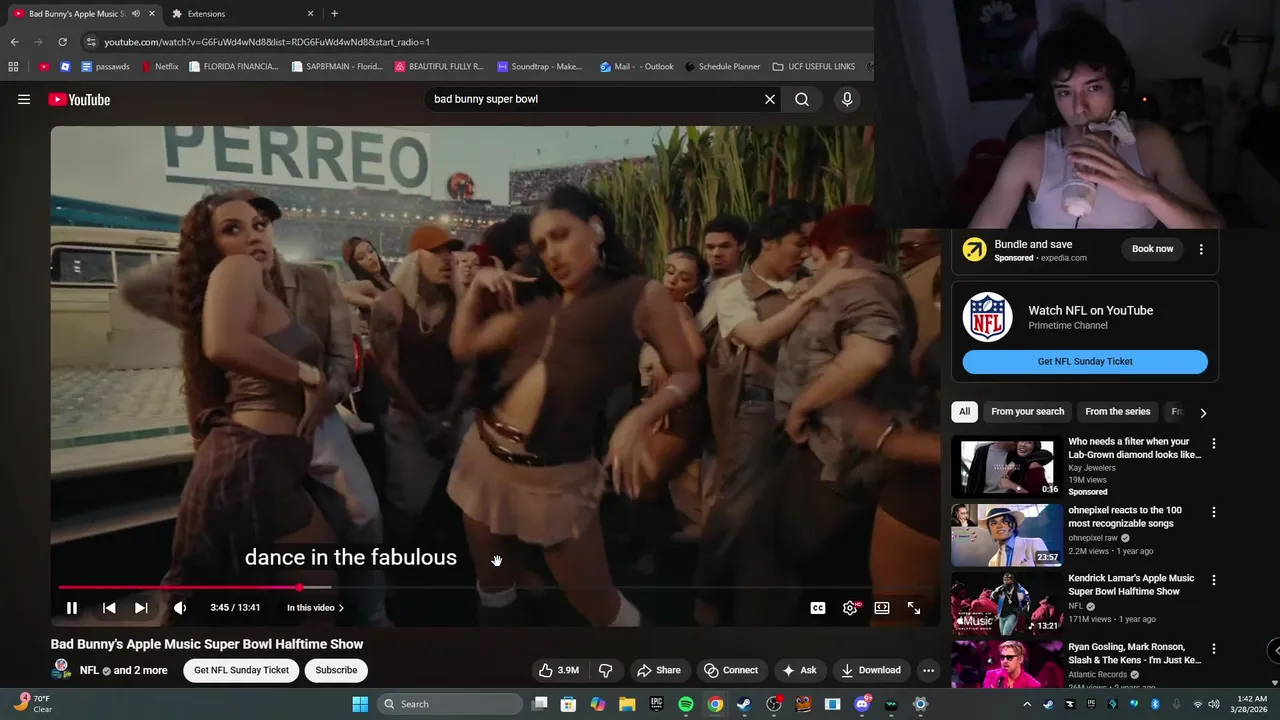
Task: Pause the video
Action: [x=72, y=608]
